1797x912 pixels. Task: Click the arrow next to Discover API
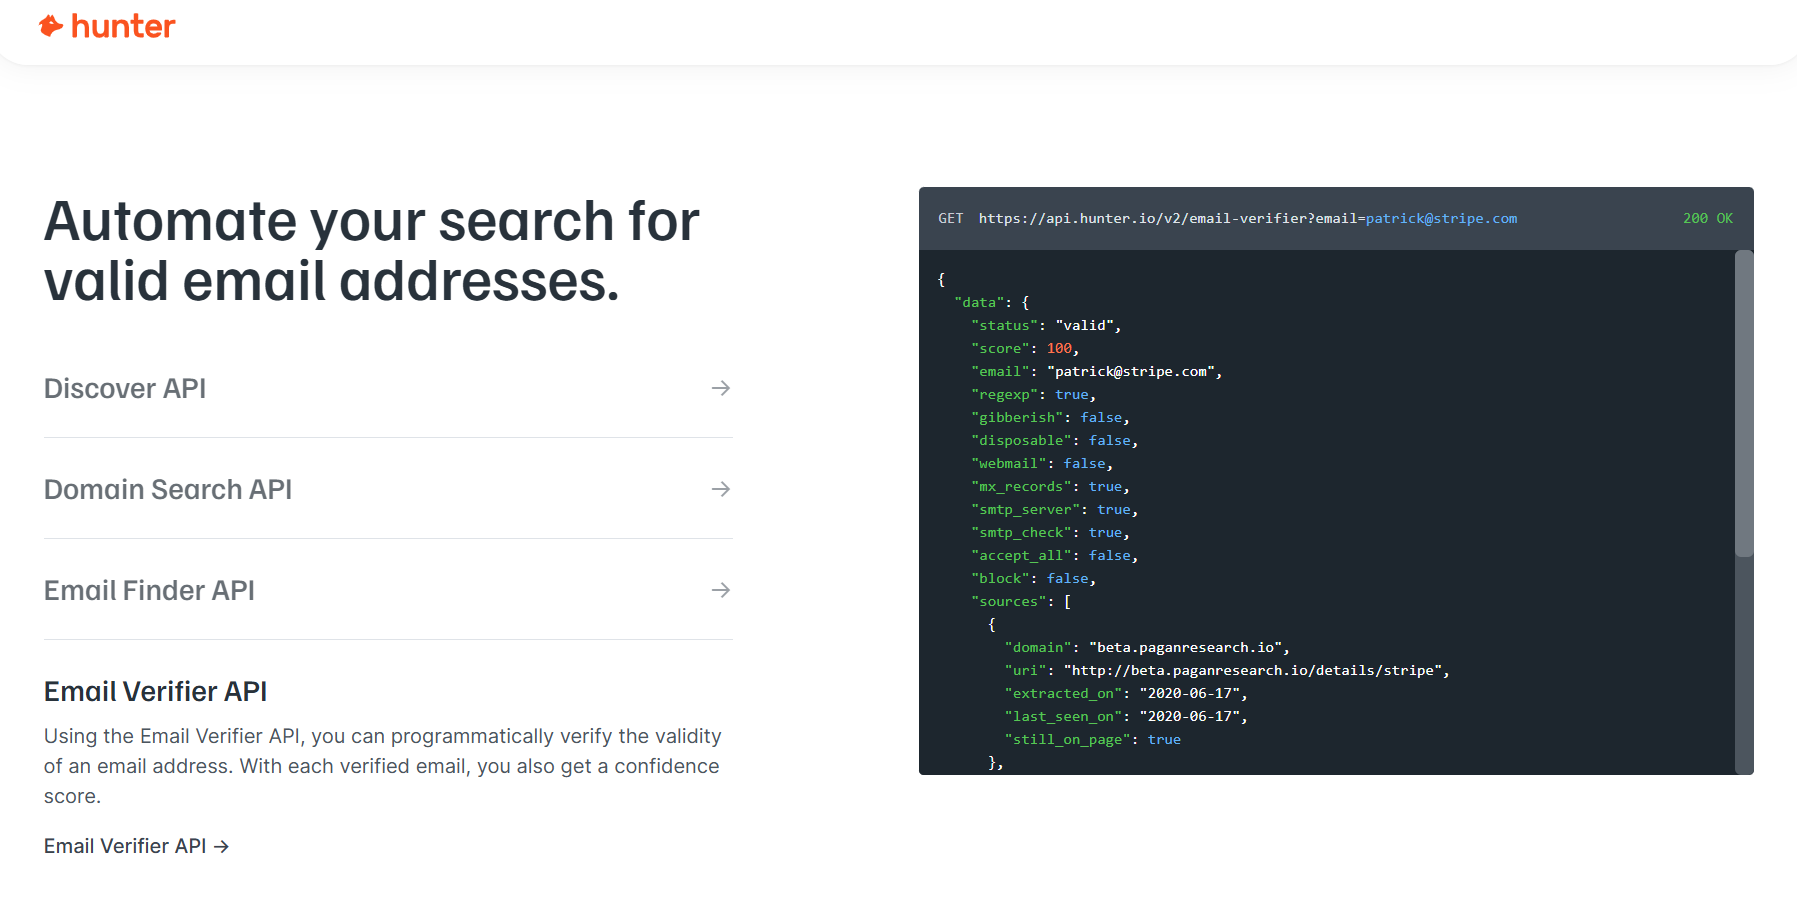coord(720,388)
